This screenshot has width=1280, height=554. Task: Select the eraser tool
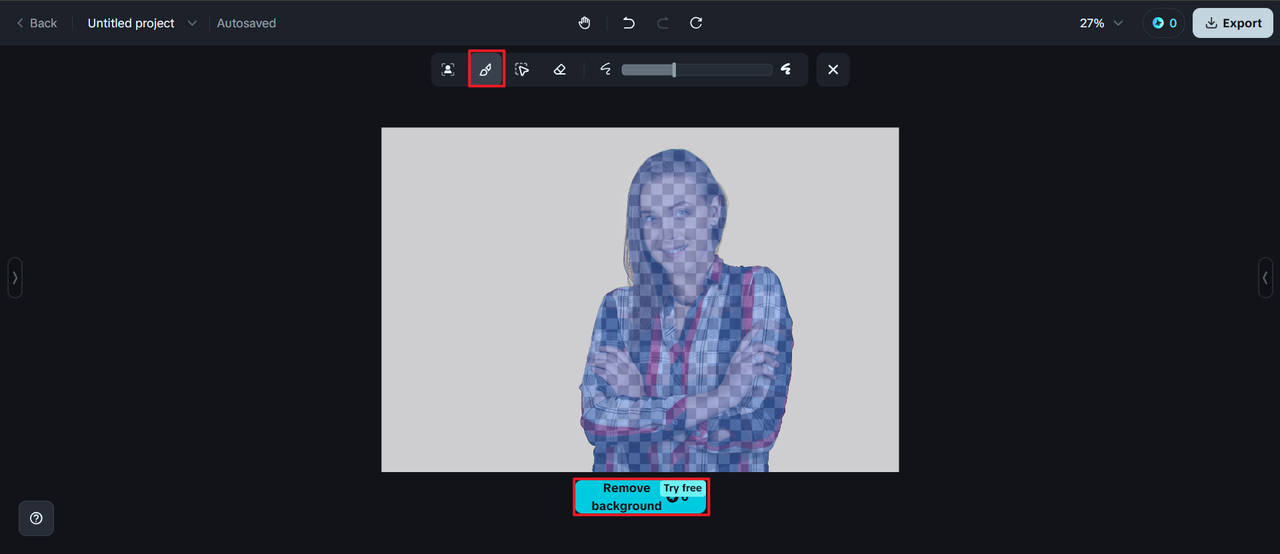560,70
